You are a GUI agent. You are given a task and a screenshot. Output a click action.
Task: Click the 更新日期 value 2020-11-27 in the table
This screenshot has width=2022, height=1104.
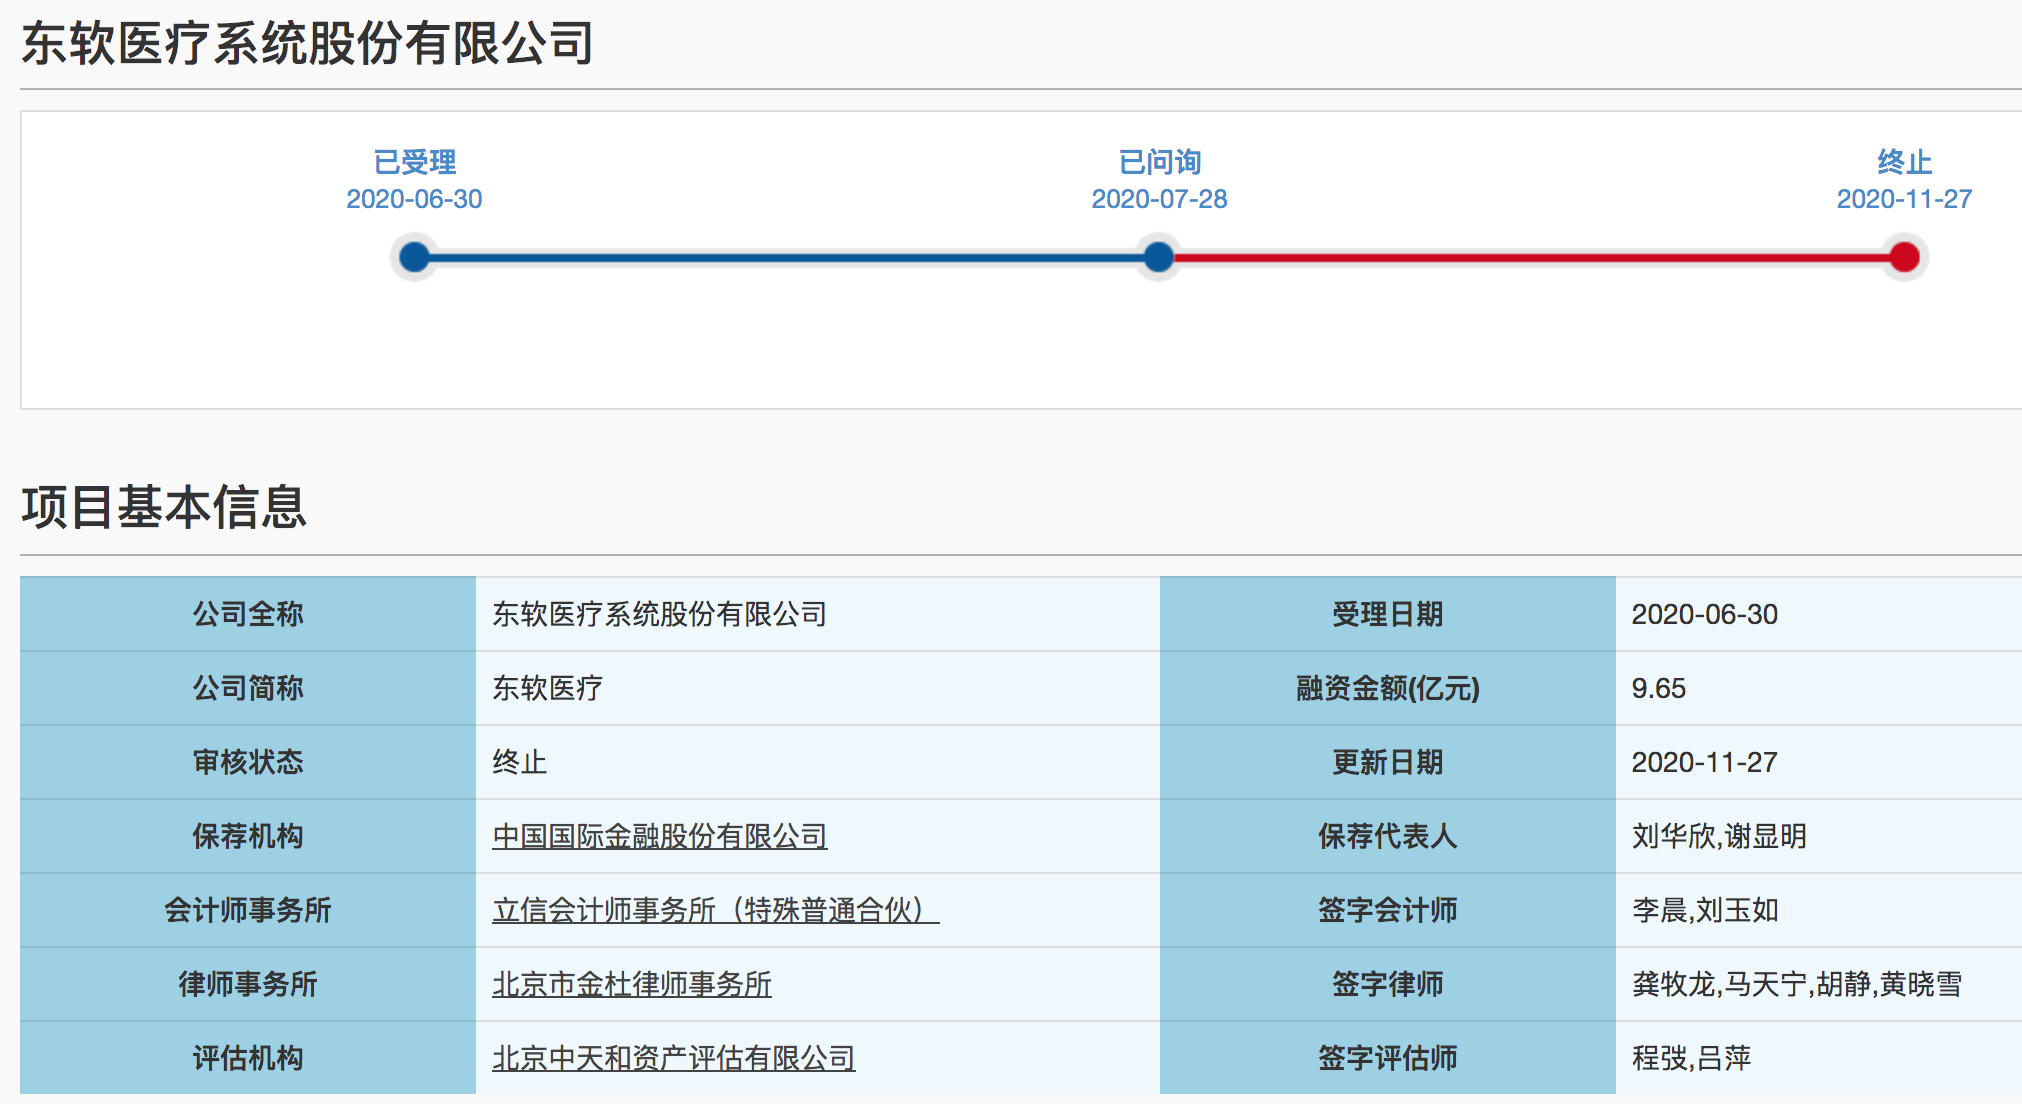[x=1705, y=762]
